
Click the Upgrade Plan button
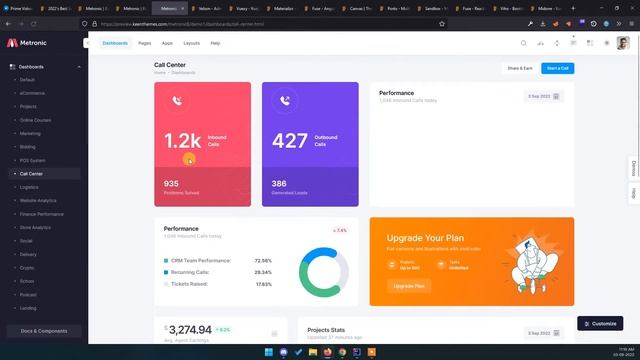pos(409,286)
